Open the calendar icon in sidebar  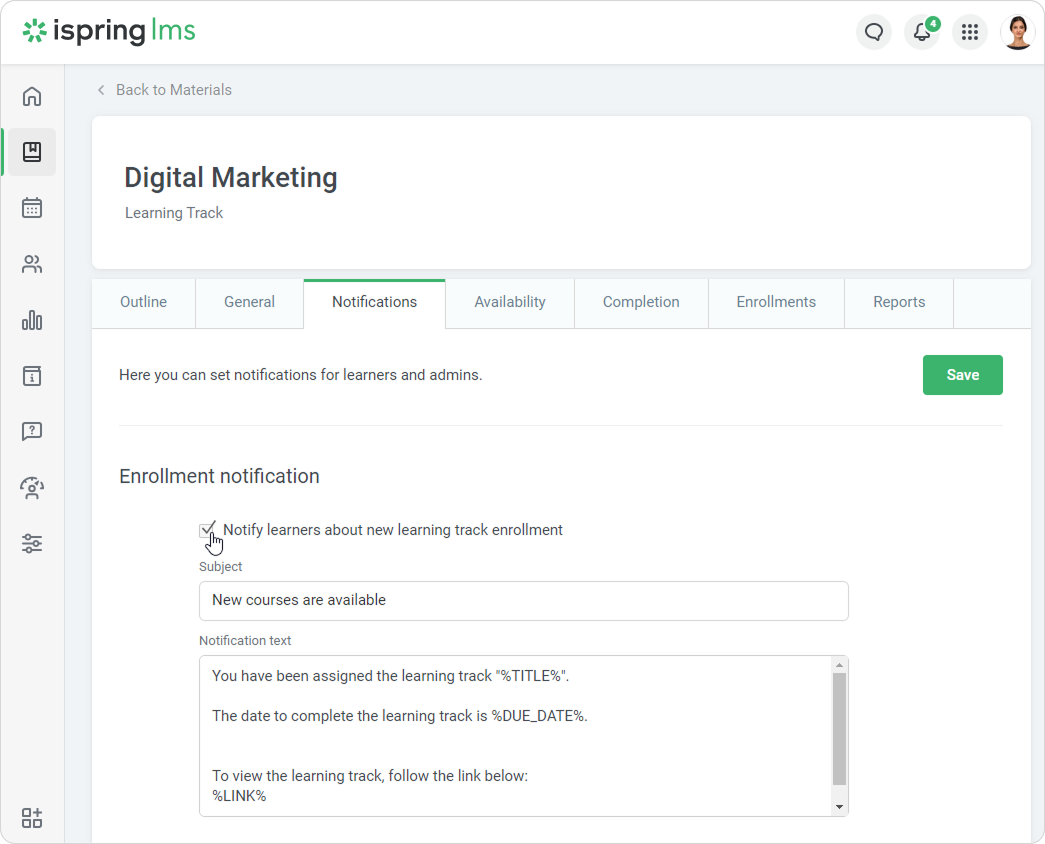(32, 208)
